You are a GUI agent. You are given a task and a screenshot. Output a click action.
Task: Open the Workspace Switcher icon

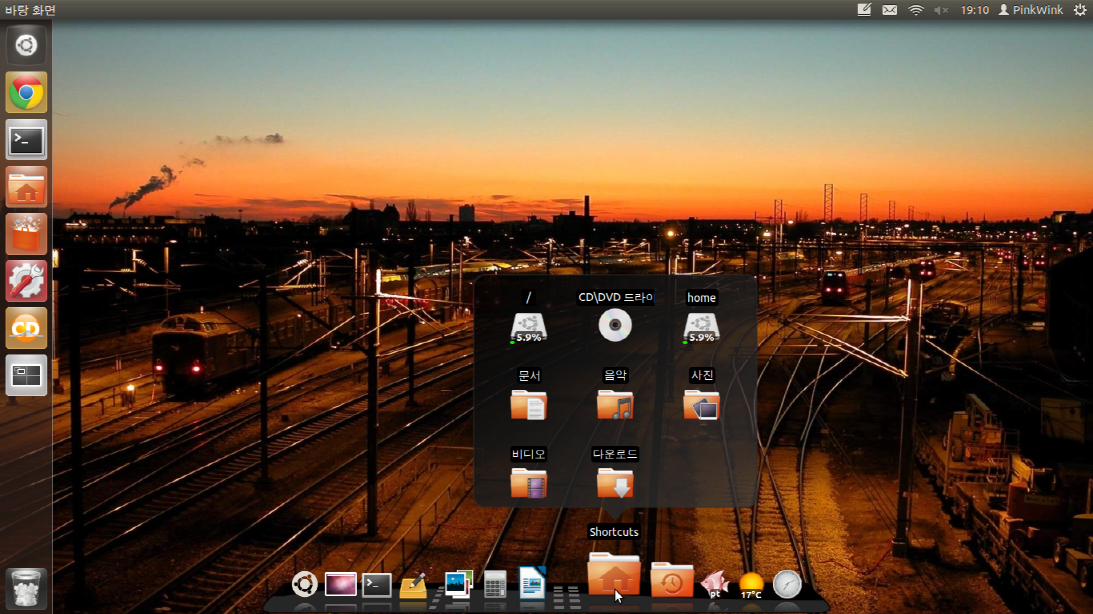click(x=26, y=376)
